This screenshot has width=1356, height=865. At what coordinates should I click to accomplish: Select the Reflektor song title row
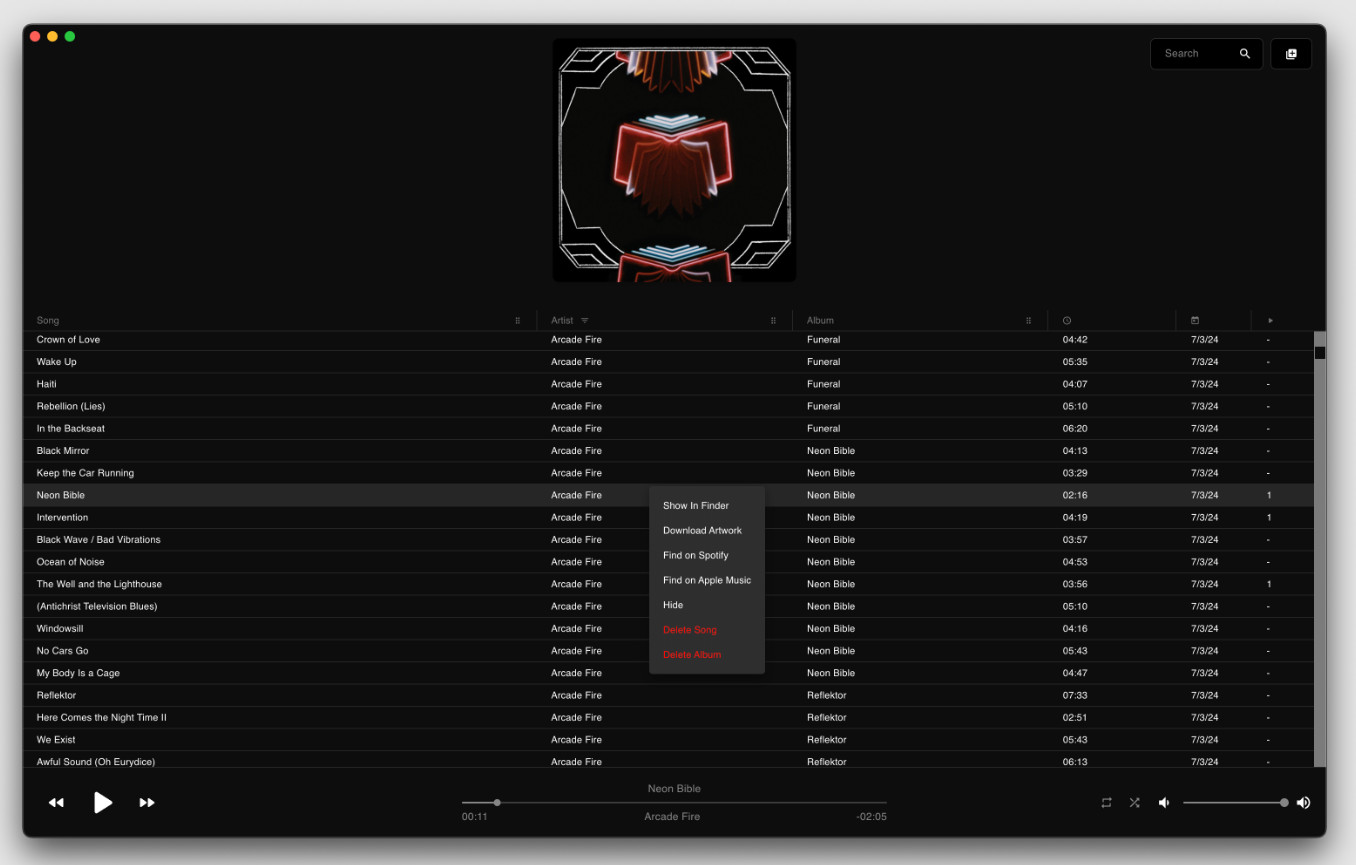(668, 695)
